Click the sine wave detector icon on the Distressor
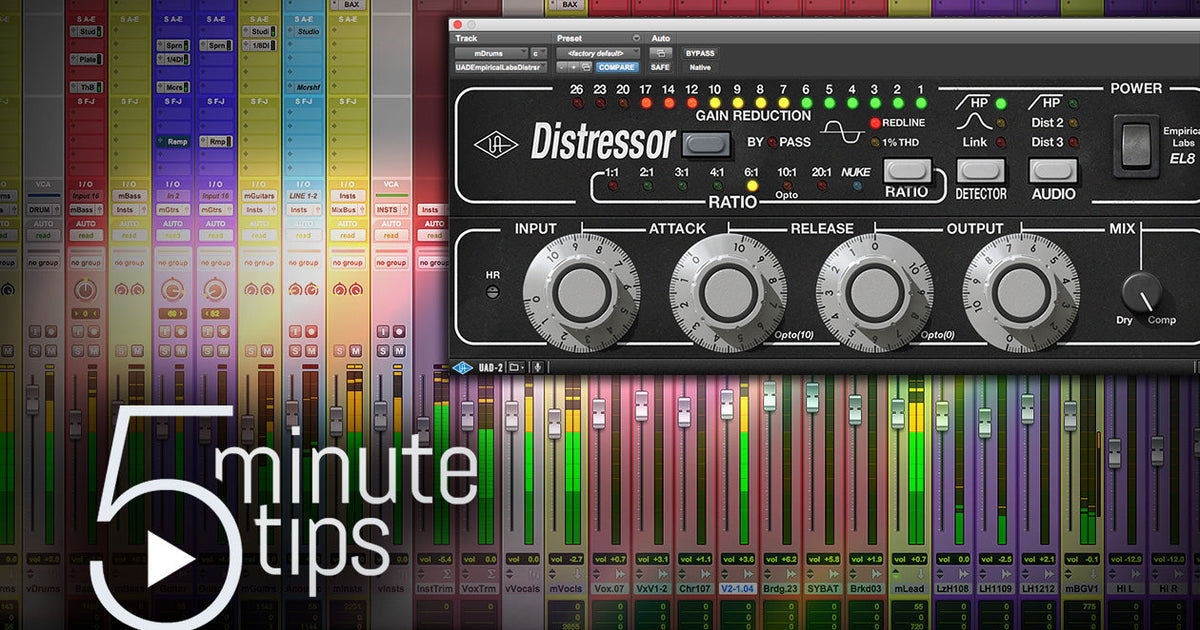This screenshot has width=1200, height=630. tap(841, 131)
